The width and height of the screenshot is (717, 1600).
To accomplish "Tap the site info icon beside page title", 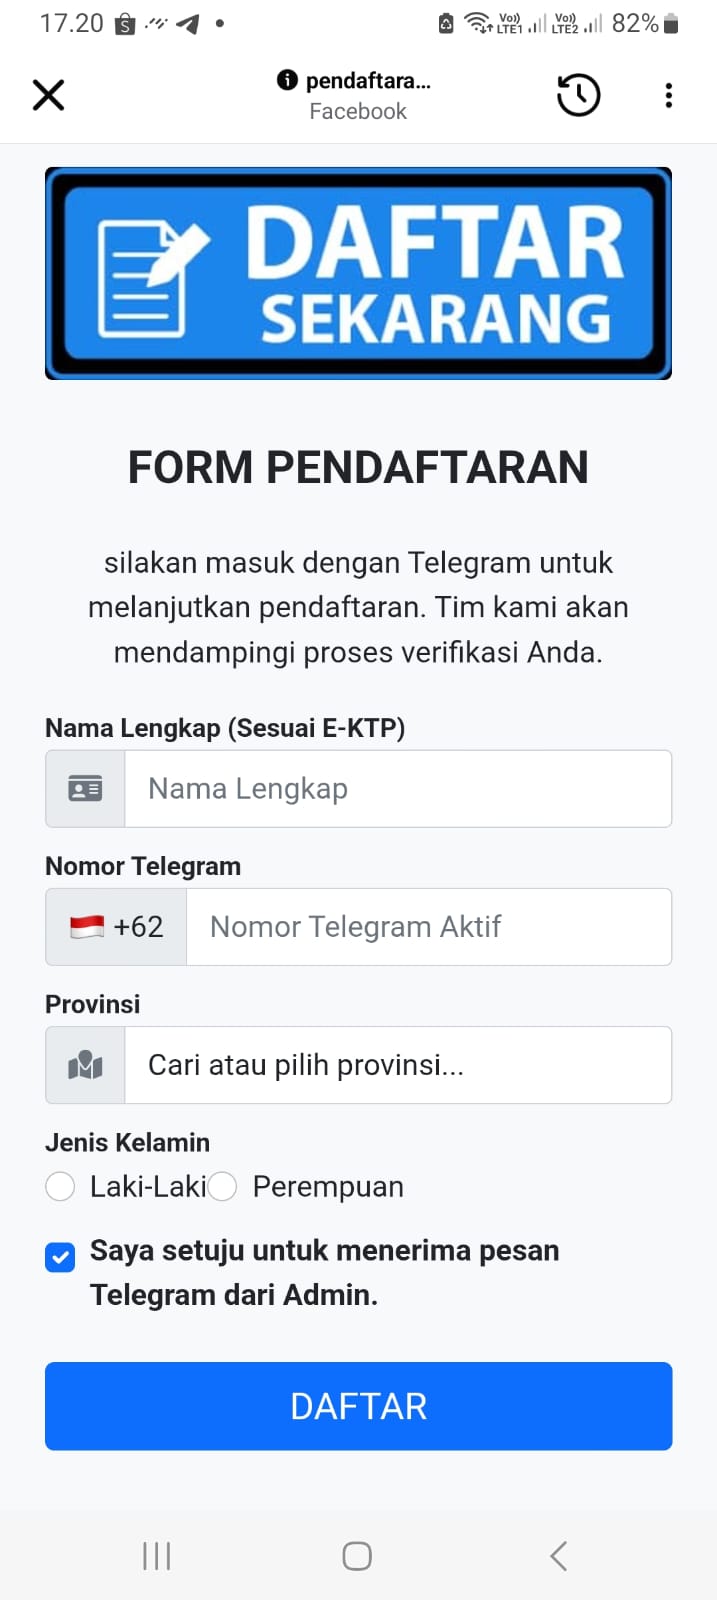I will 287,80.
